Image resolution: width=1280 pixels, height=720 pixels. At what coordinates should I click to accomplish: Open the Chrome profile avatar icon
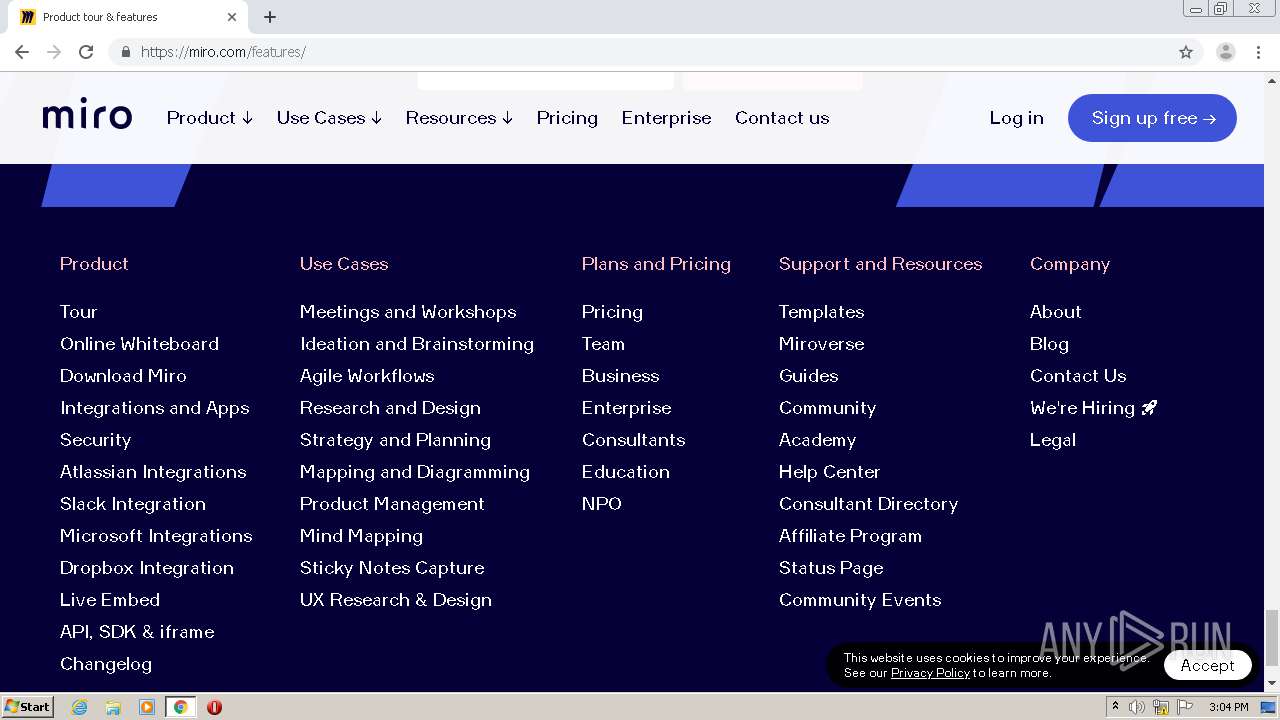point(1226,52)
